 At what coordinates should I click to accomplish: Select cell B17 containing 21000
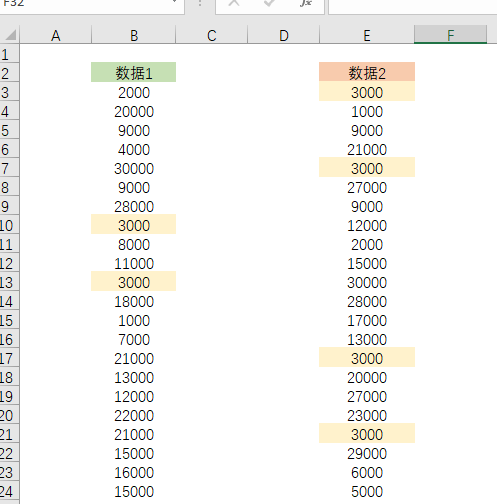click(133, 358)
